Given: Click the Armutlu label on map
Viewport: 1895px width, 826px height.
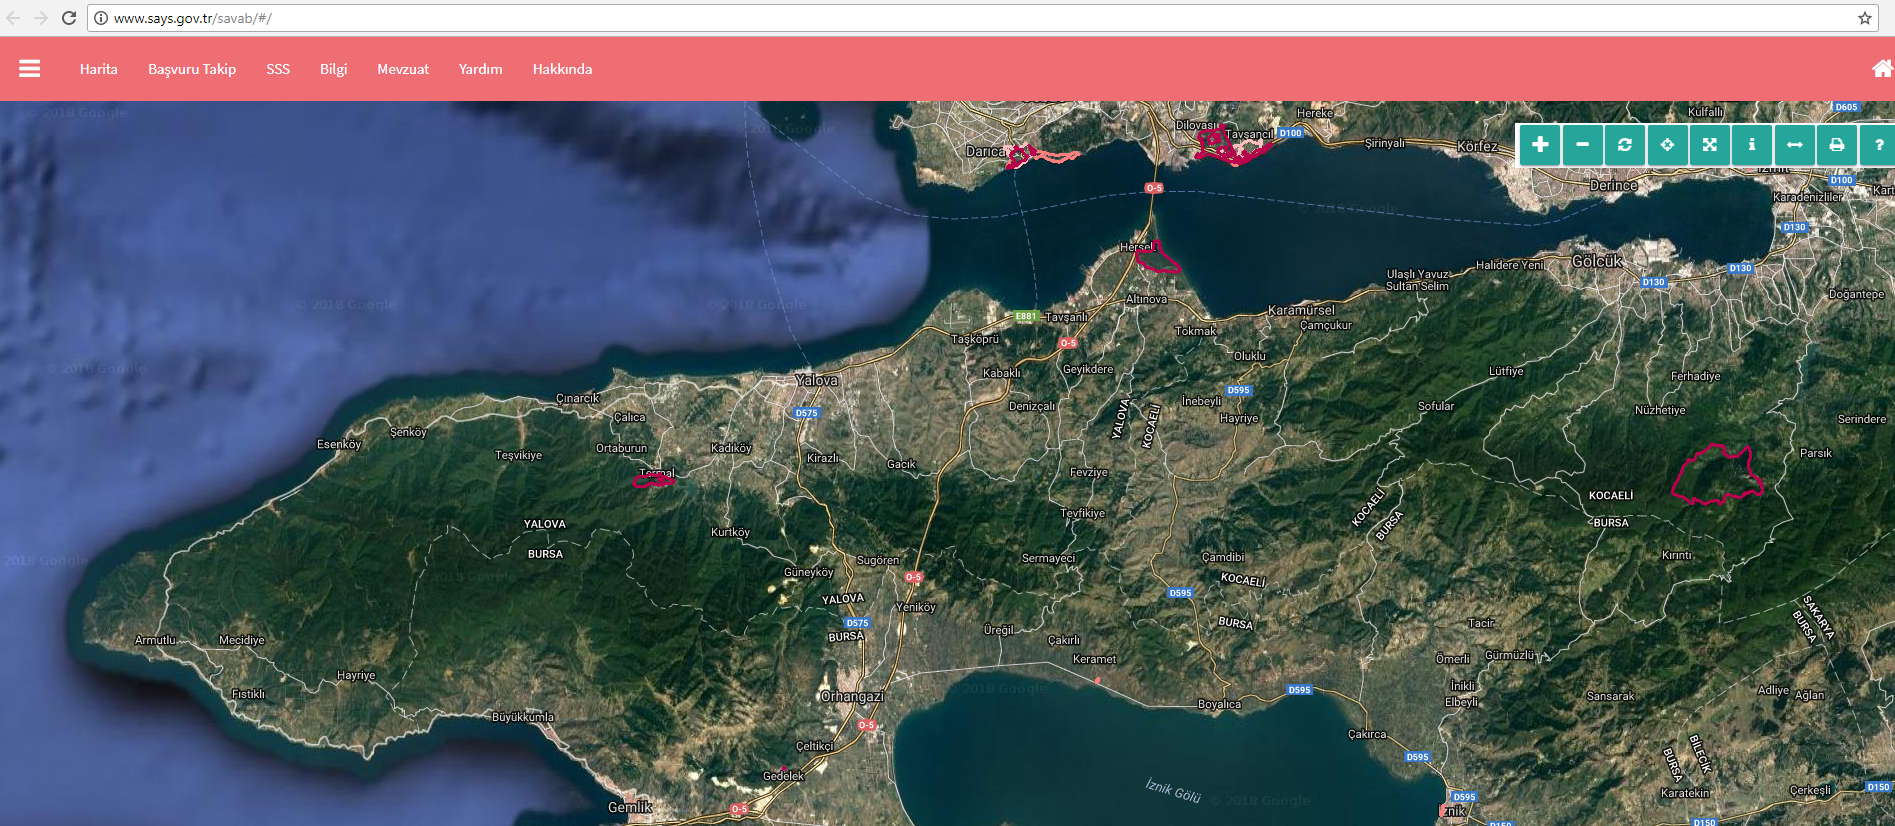Looking at the screenshot, I should pyautogui.click(x=155, y=640).
